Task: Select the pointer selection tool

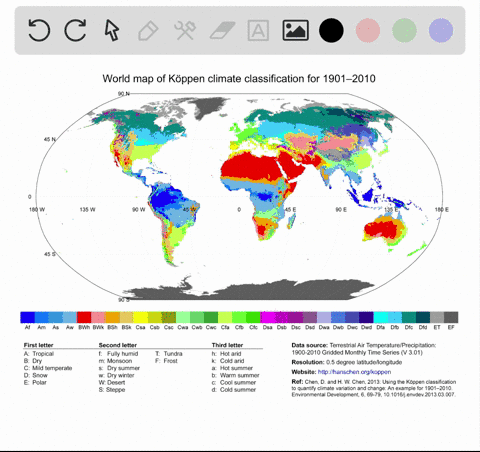Action: pyautogui.click(x=112, y=30)
